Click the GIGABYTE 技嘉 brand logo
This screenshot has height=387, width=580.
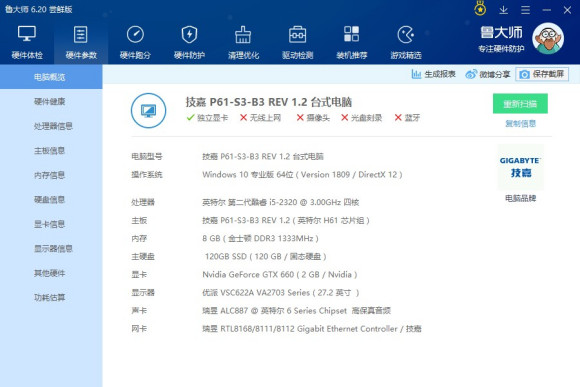point(520,167)
